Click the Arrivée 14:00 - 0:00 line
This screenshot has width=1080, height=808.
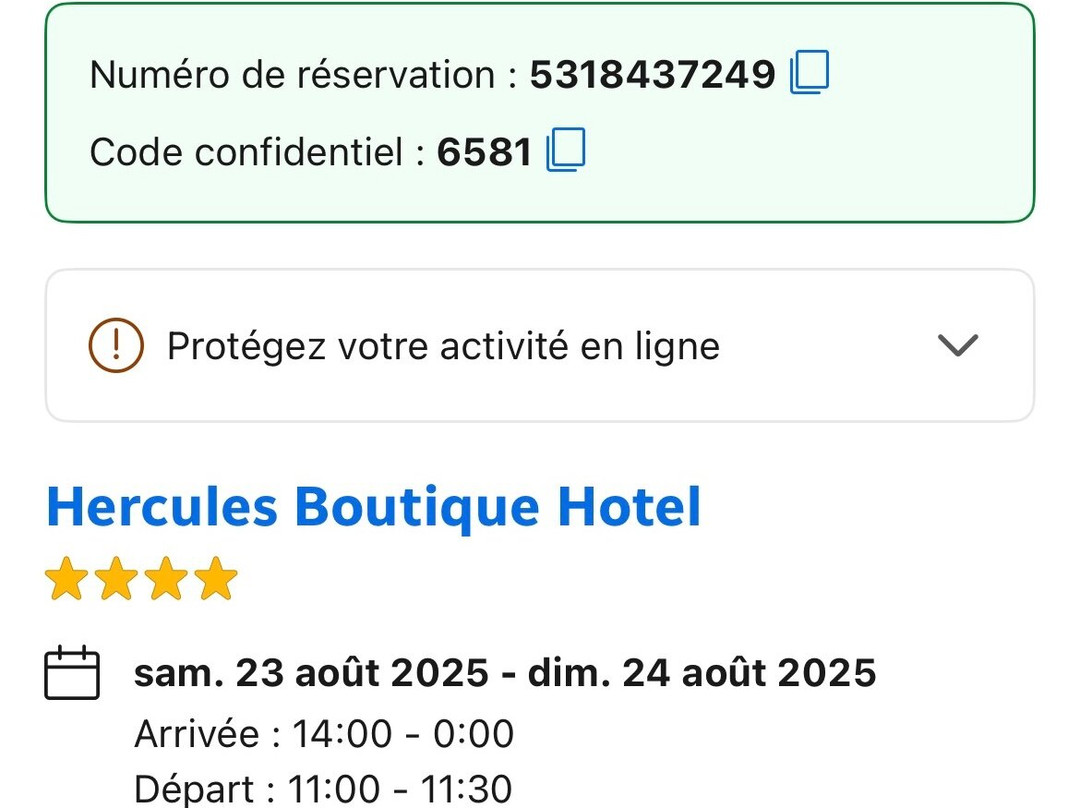[324, 734]
